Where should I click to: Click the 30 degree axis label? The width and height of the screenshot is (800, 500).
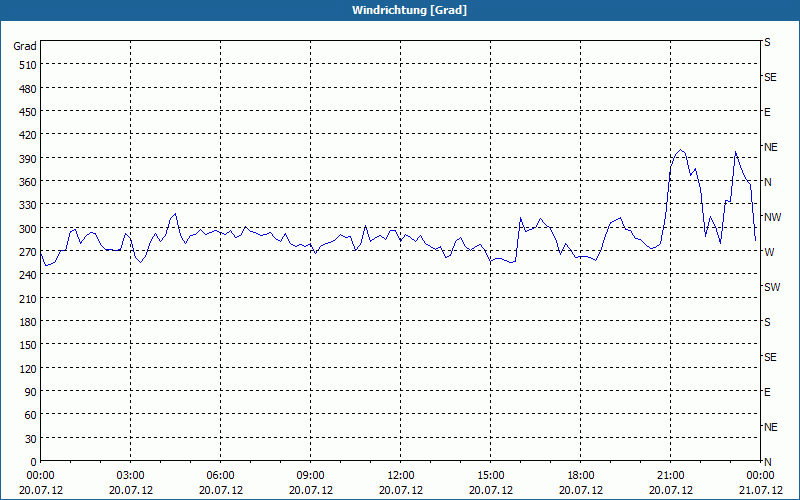pyautogui.click(x=31, y=439)
